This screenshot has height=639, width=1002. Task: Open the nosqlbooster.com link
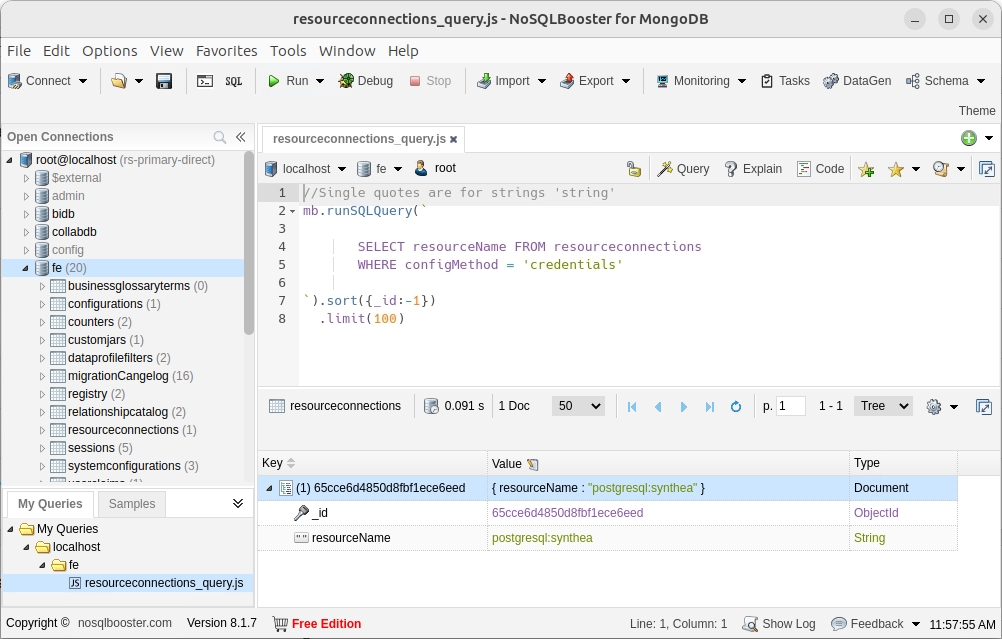125,624
